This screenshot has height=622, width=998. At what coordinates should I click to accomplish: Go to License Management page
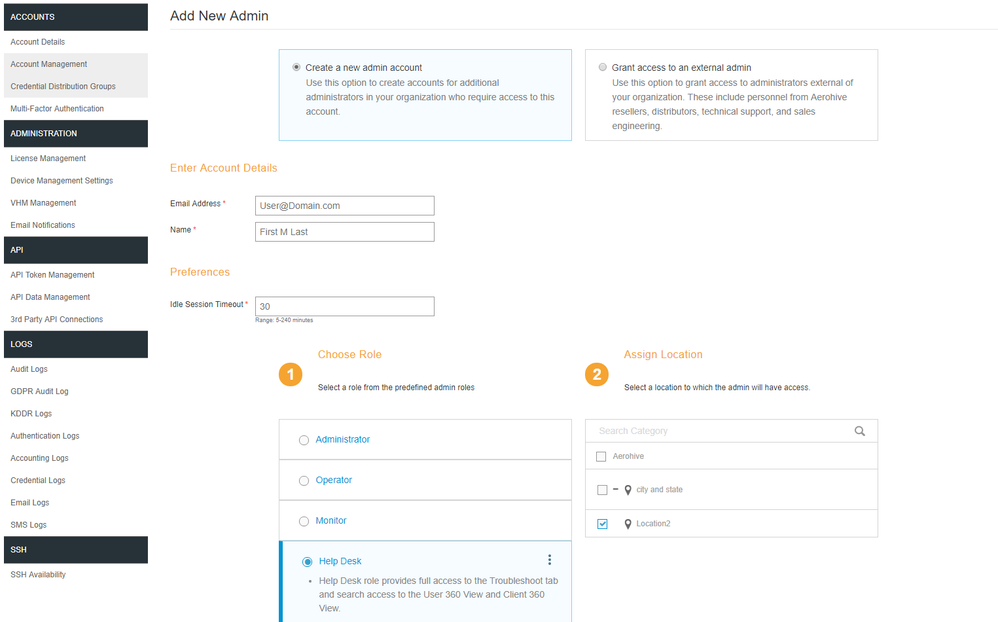coord(48,158)
